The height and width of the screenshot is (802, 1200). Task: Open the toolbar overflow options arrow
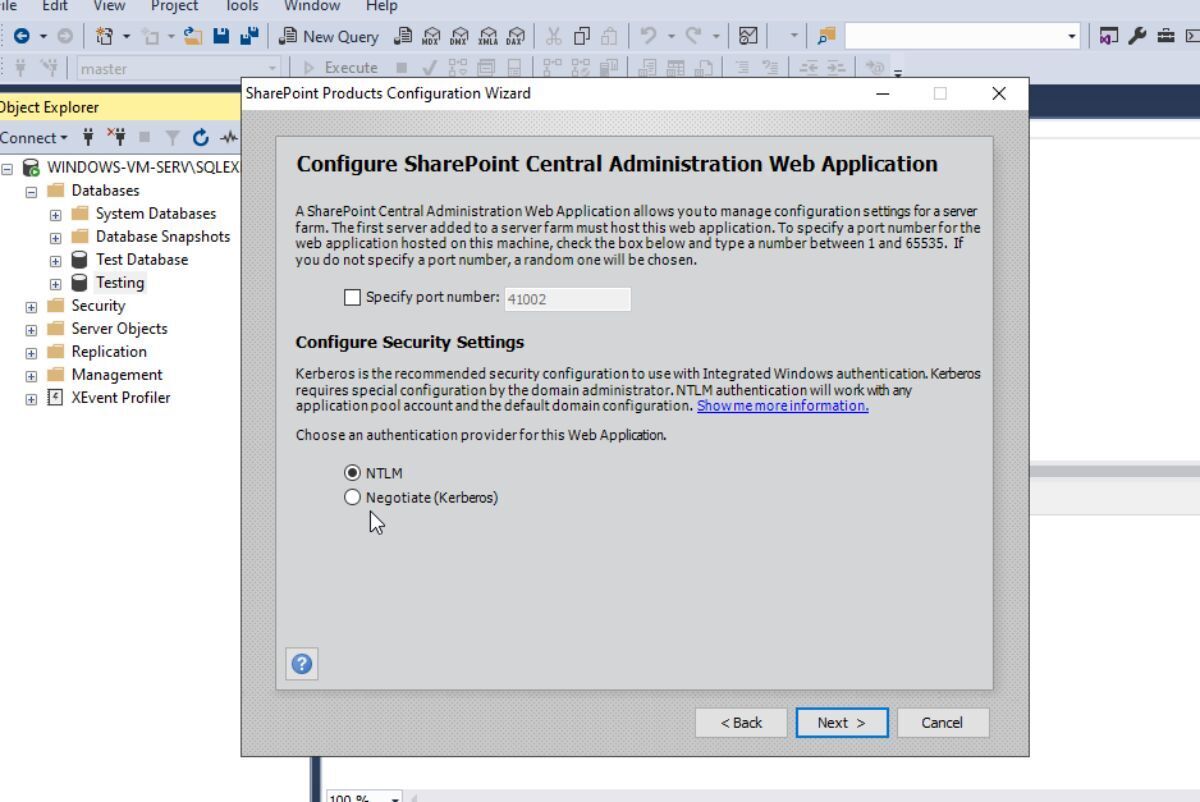[x=898, y=74]
